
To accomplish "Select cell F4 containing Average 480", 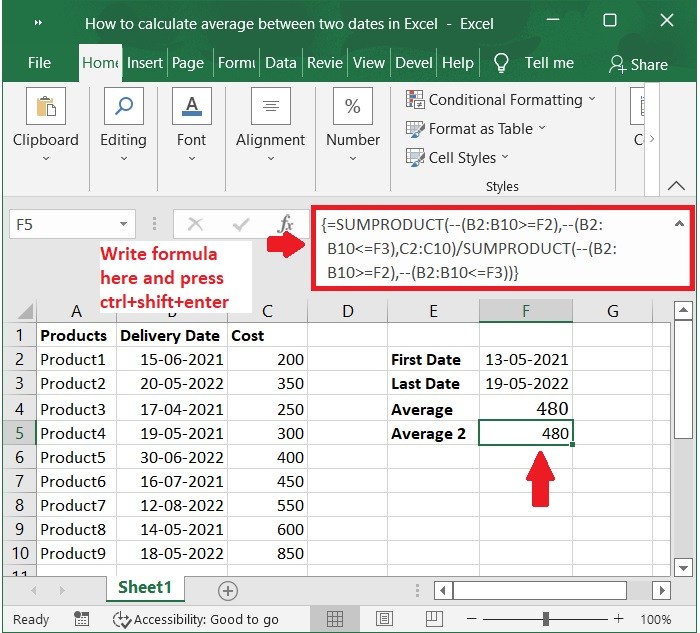I will coord(526,409).
